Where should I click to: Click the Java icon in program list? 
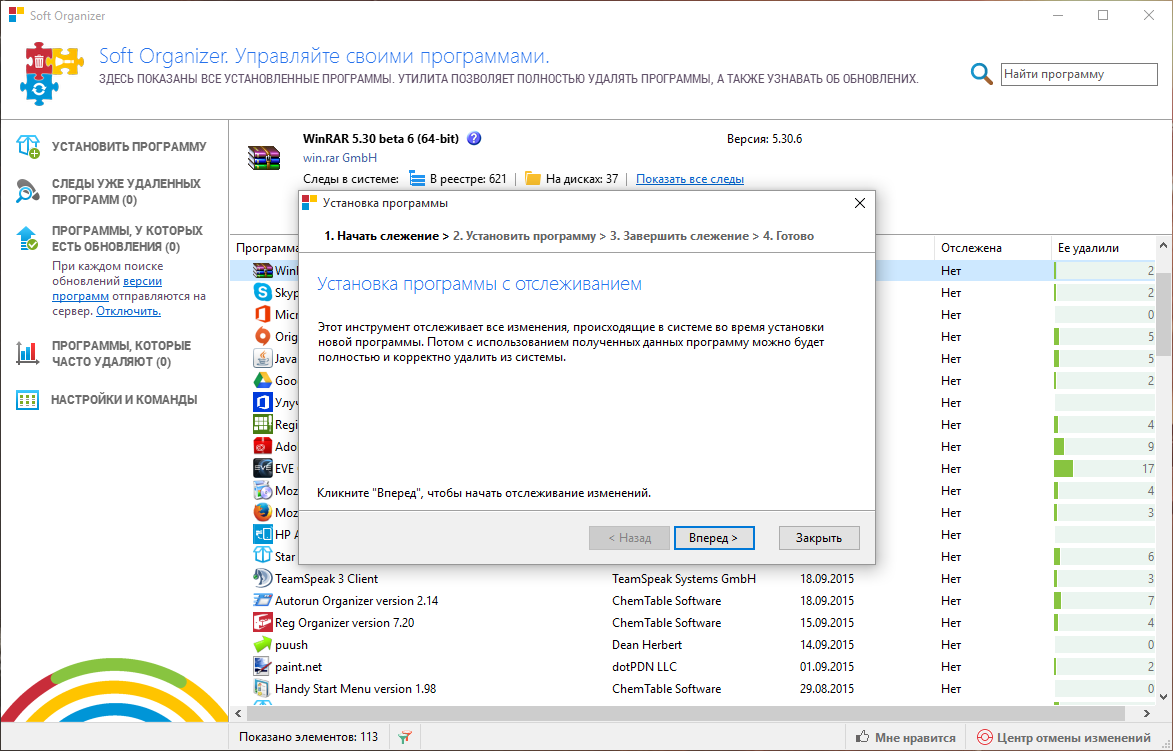pyautogui.click(x=263, y=358)
